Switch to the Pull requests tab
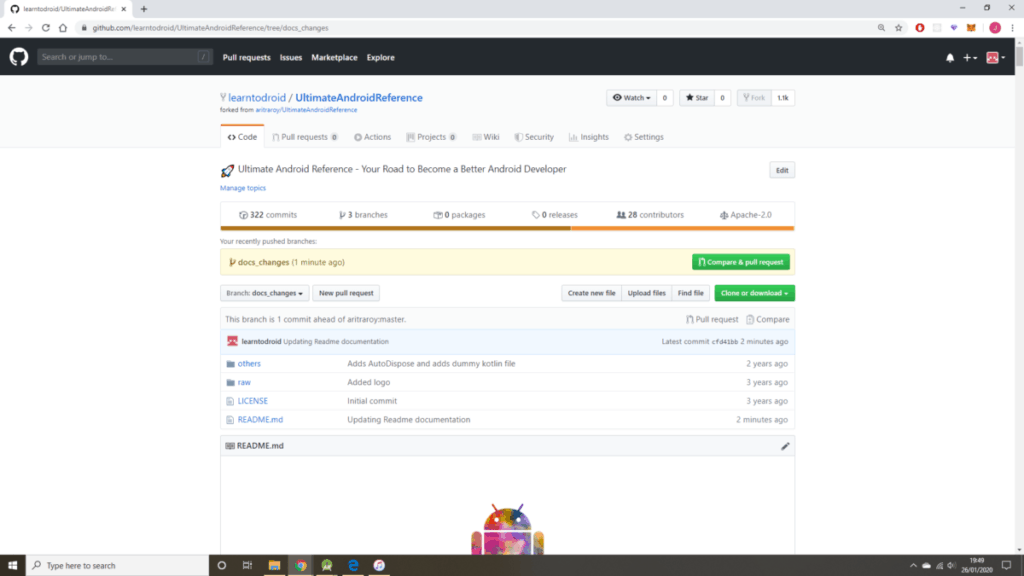Image resolution: width=1024 pixels, height=576 pixels. [x=304, y=137]
